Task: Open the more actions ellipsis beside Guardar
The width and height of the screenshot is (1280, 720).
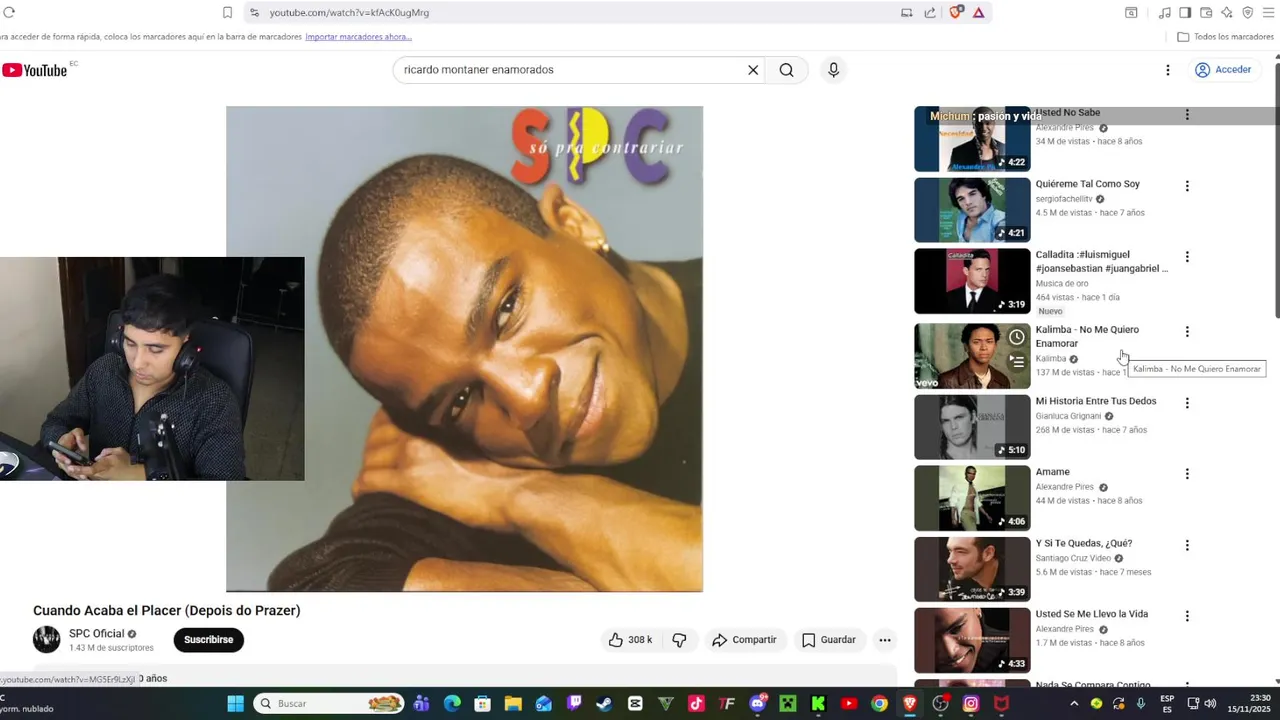Action: click(x=885, y=640)
